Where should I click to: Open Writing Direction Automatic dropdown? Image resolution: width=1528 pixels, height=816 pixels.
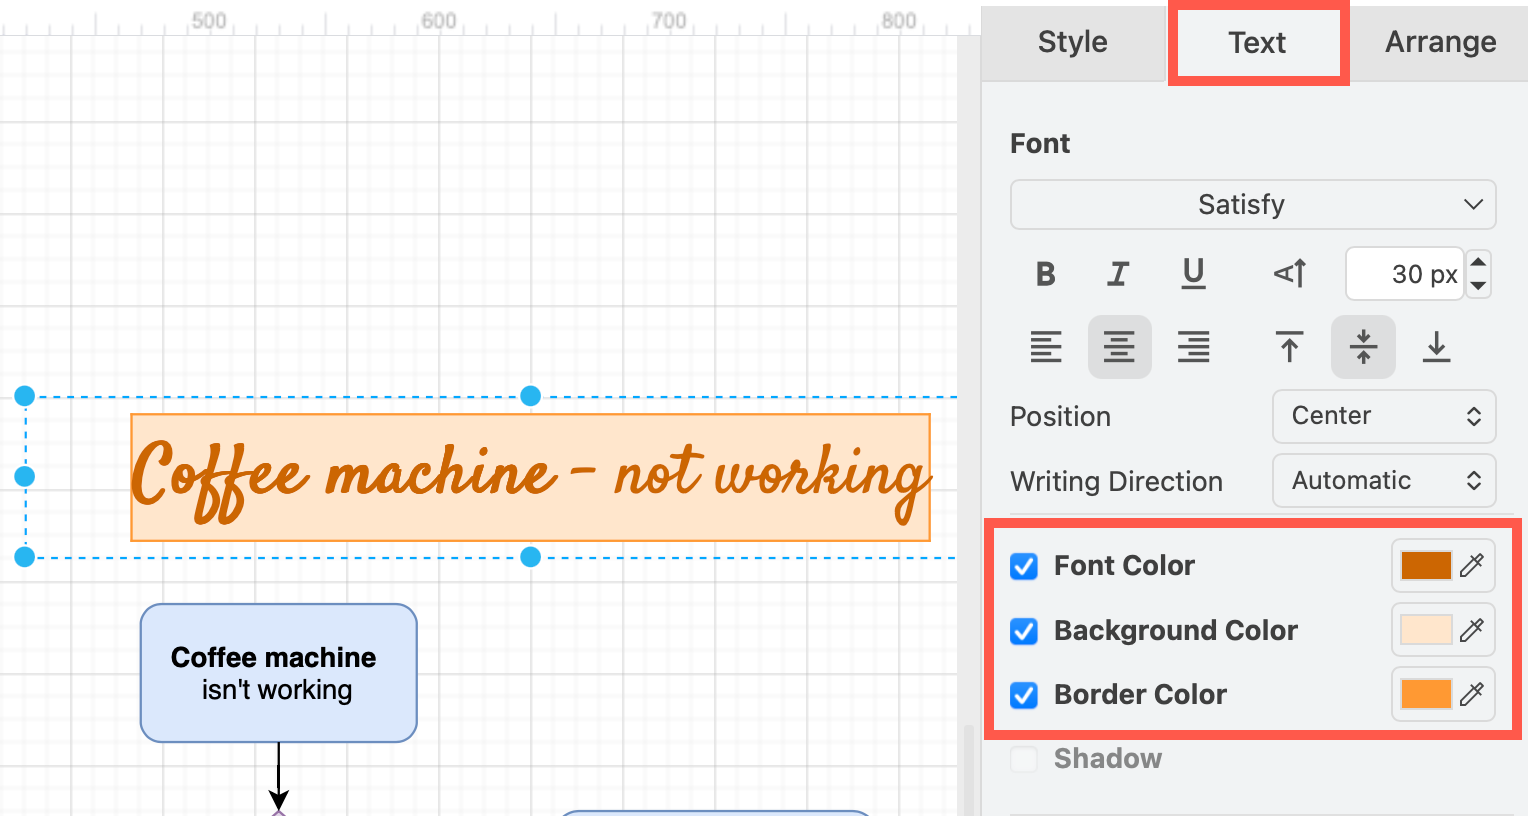click(x=1384, y=481)
